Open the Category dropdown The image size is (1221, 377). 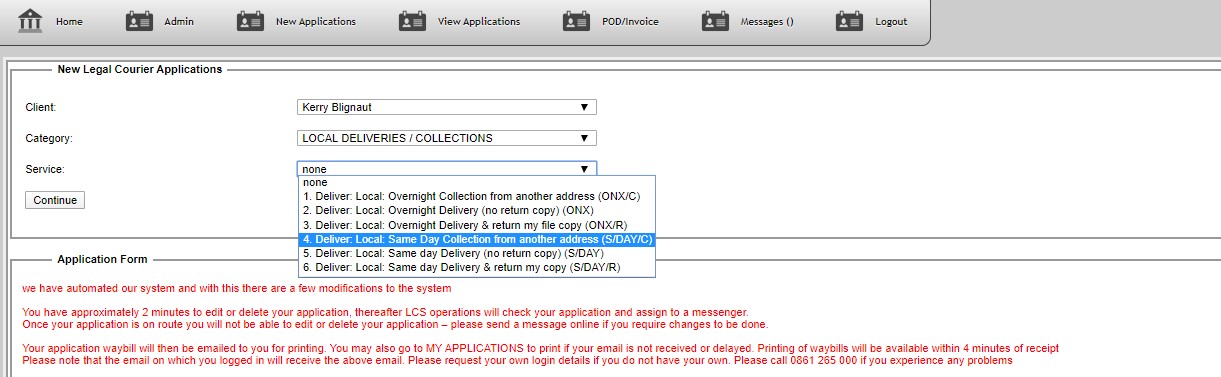click(447, 138)
